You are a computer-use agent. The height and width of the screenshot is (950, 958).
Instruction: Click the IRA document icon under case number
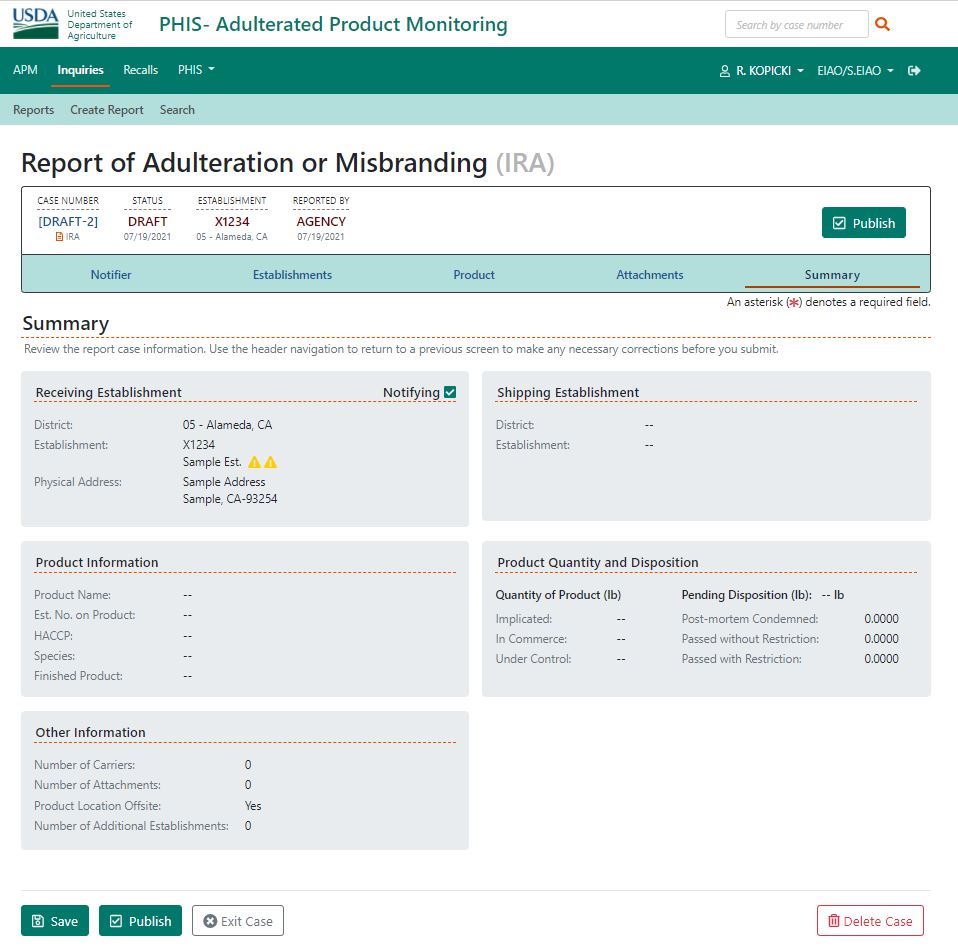(x=59, y=237)
